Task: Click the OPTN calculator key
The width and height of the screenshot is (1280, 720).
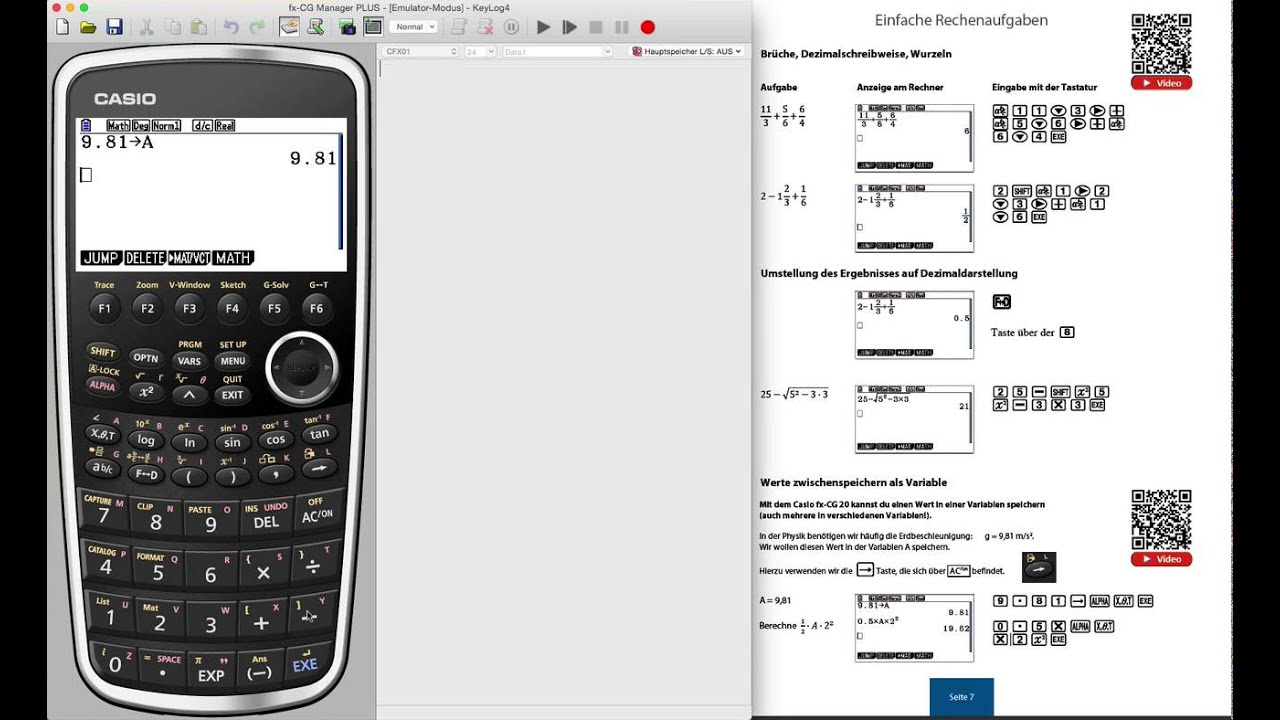Action: tap(146, 358)
